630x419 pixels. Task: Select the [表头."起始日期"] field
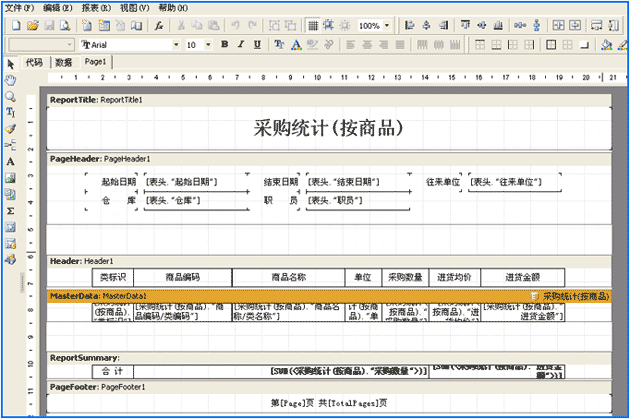click(x=196, y=183)
